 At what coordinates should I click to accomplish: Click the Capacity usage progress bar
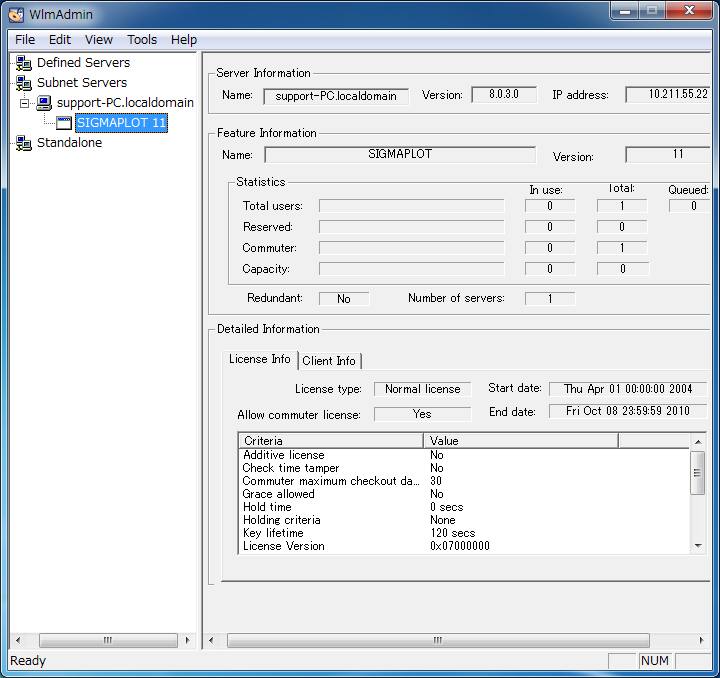point(412,269)
